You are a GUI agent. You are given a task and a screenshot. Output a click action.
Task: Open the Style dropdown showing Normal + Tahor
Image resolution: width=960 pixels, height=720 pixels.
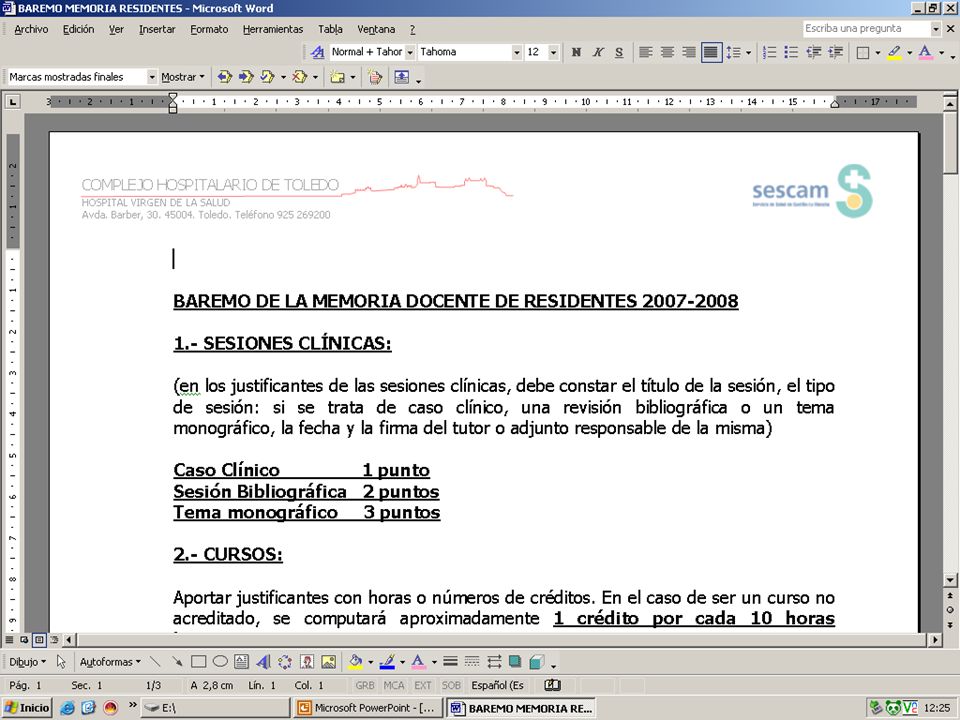click(410, 53)
